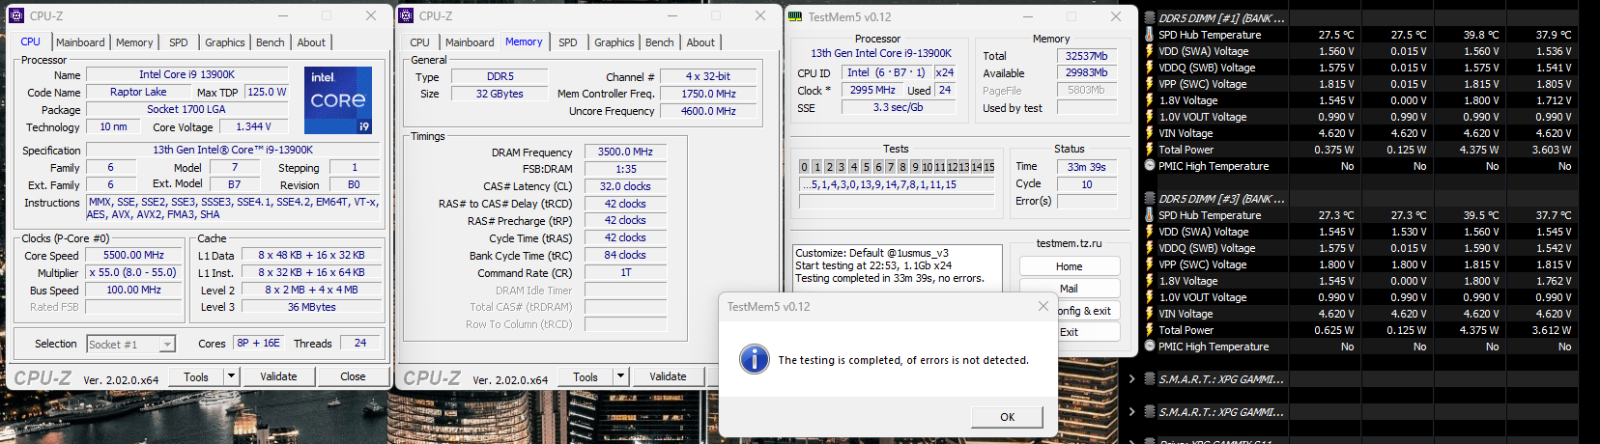The height and width of the screenshot is (444, 1600).
Task: Click lightning icon for DIMM #1 Total Power
Action: [x=1150, y=149]
